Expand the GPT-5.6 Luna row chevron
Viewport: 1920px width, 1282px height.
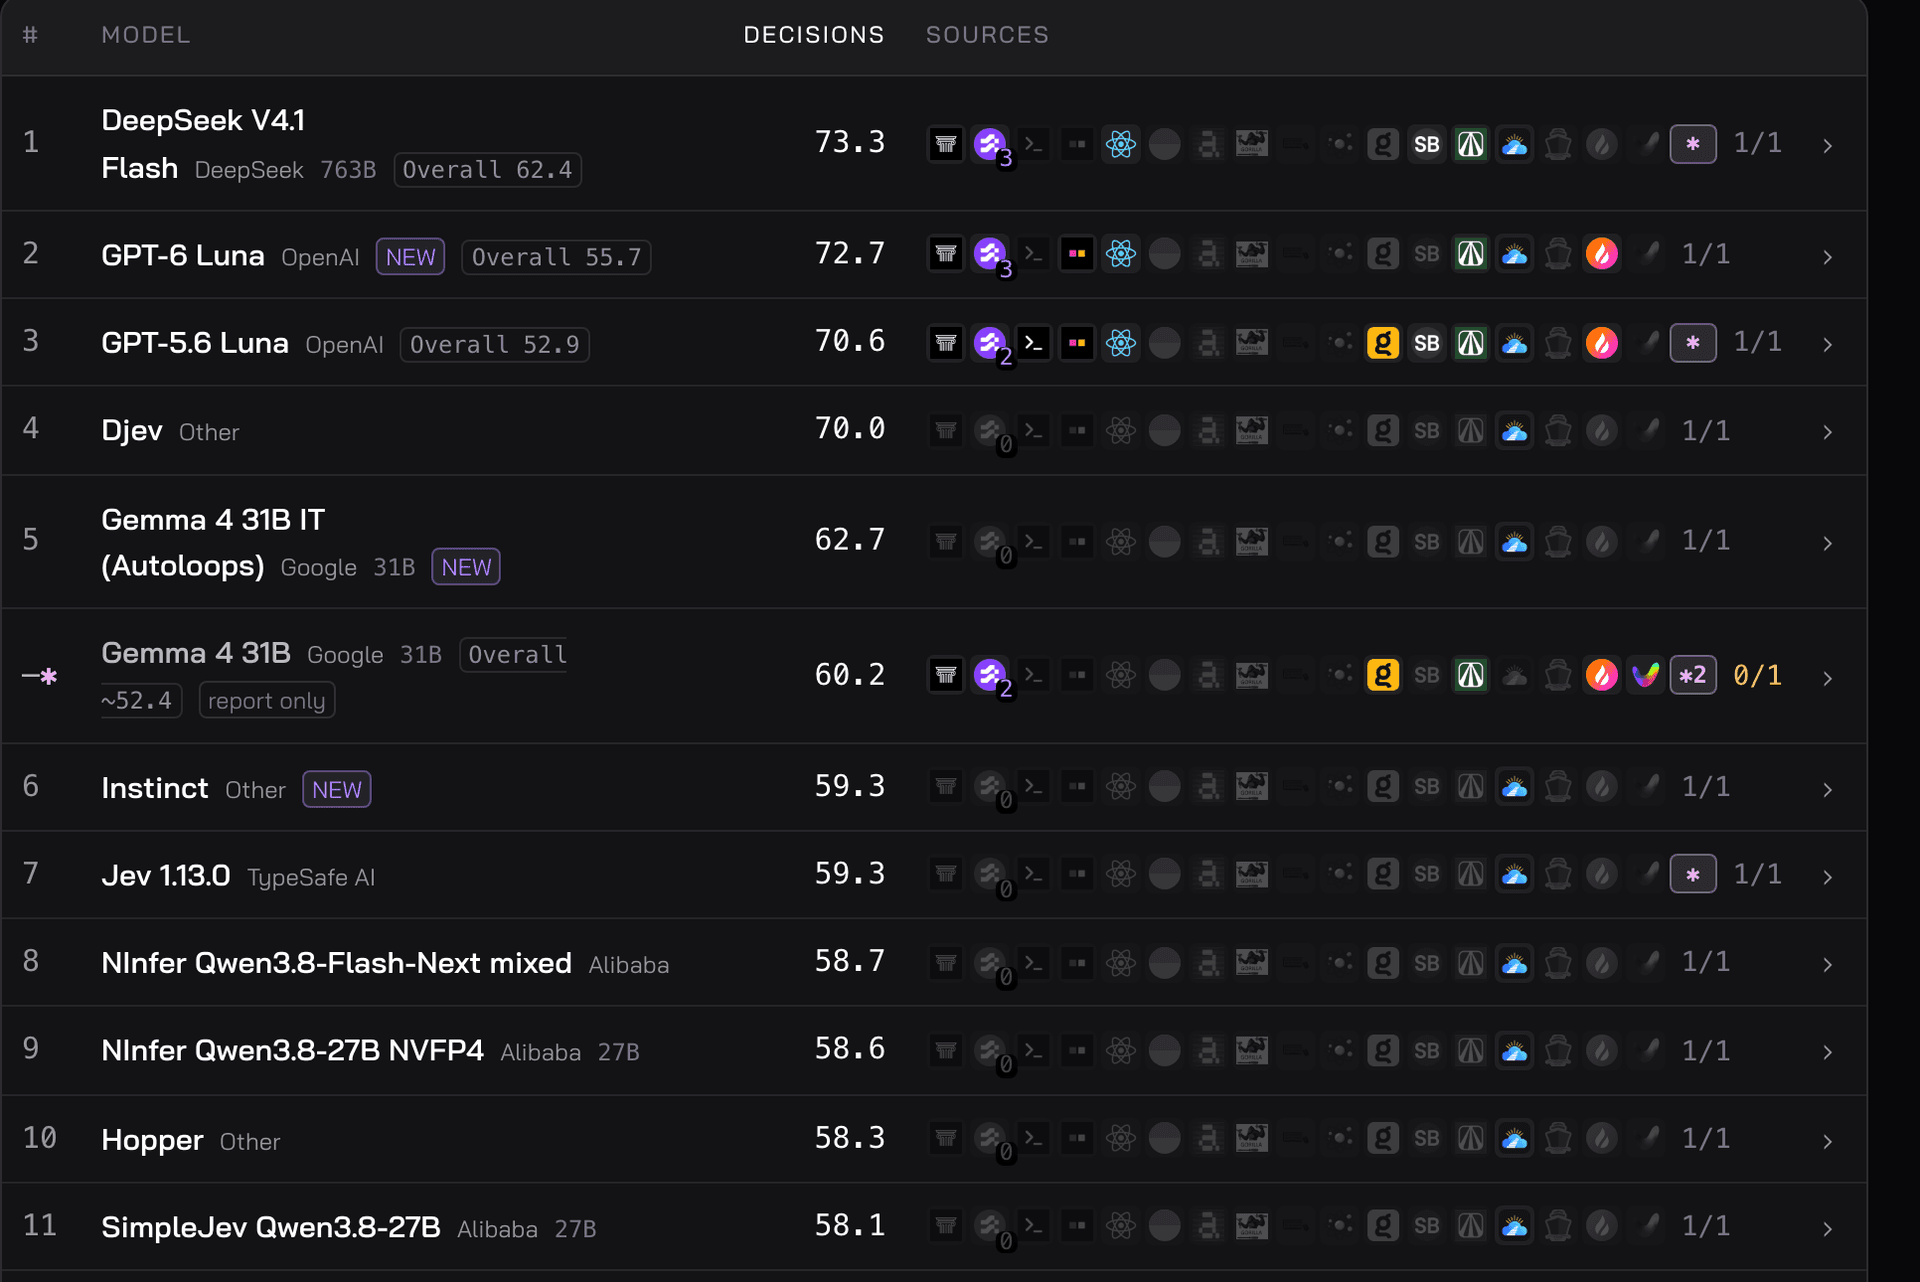[x=1827, y=345]
